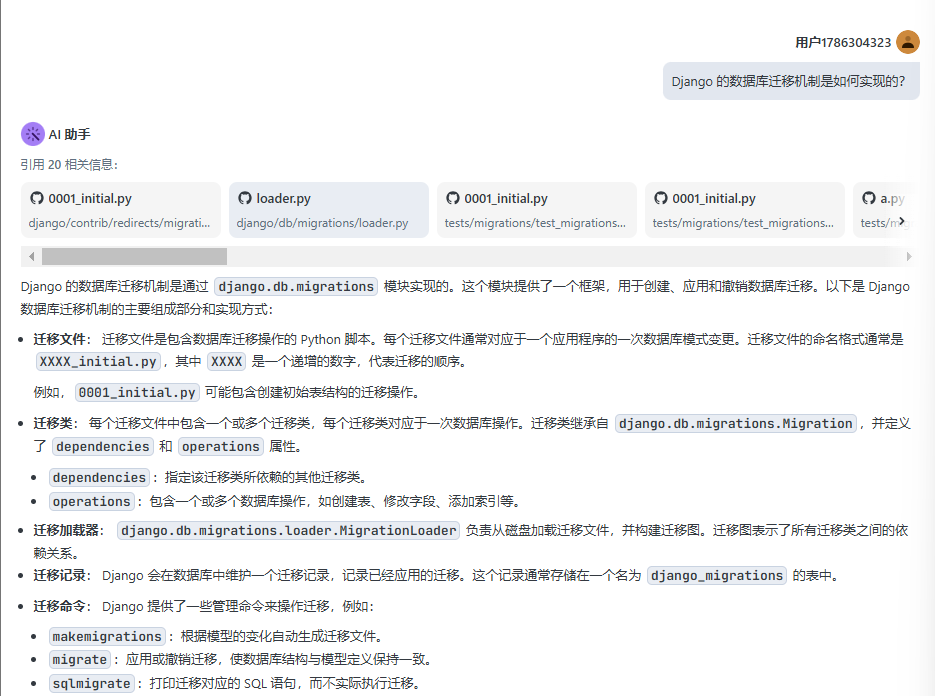Click the user avatar icon beside 用户1786304323
Screen dimensions: 935x696
[908, 42]
